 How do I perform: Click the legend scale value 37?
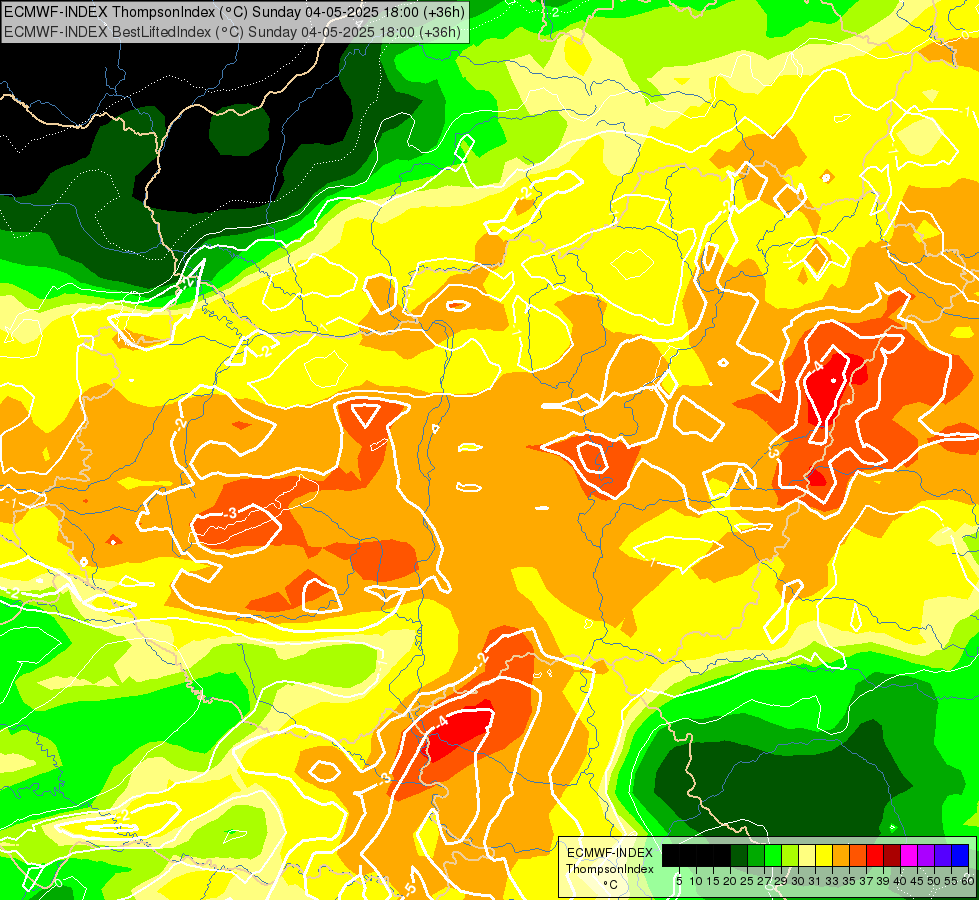pos(866,881)
